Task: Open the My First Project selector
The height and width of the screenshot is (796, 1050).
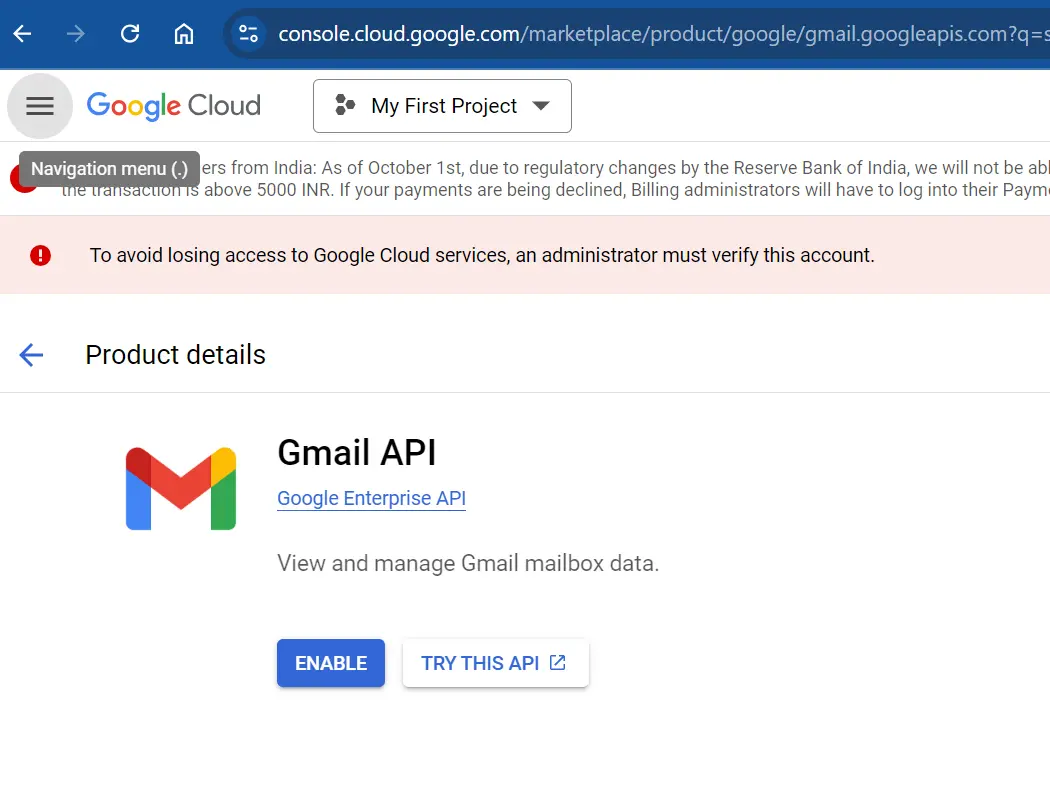Action: pyautogui.click(x=442, y=106)
